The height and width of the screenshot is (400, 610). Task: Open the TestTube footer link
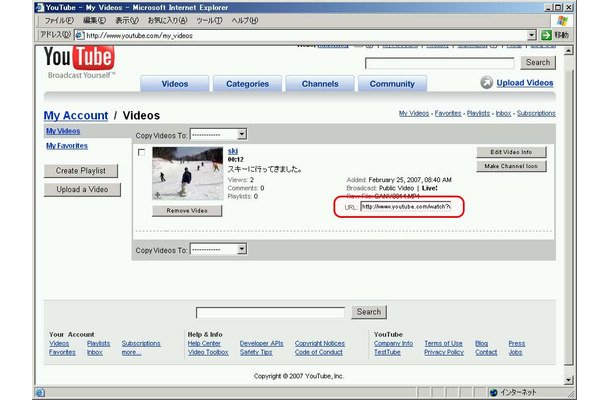387,352
